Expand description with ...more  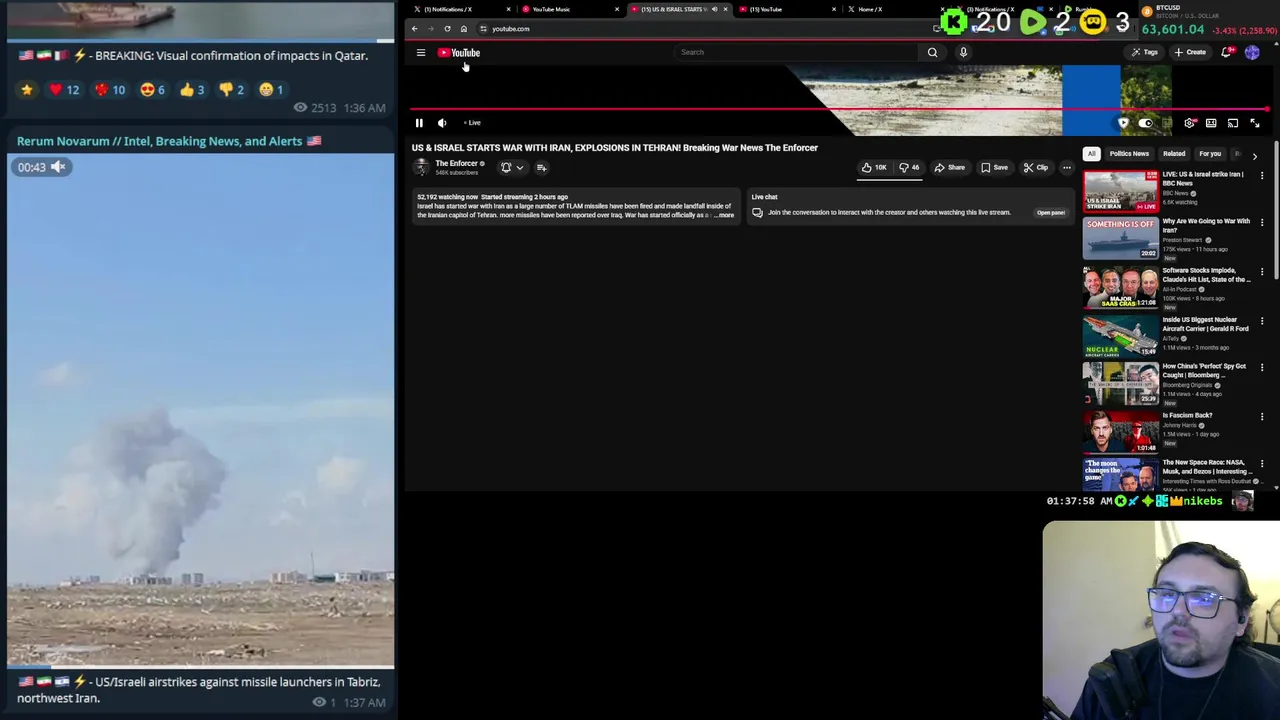tap(725, 215)
